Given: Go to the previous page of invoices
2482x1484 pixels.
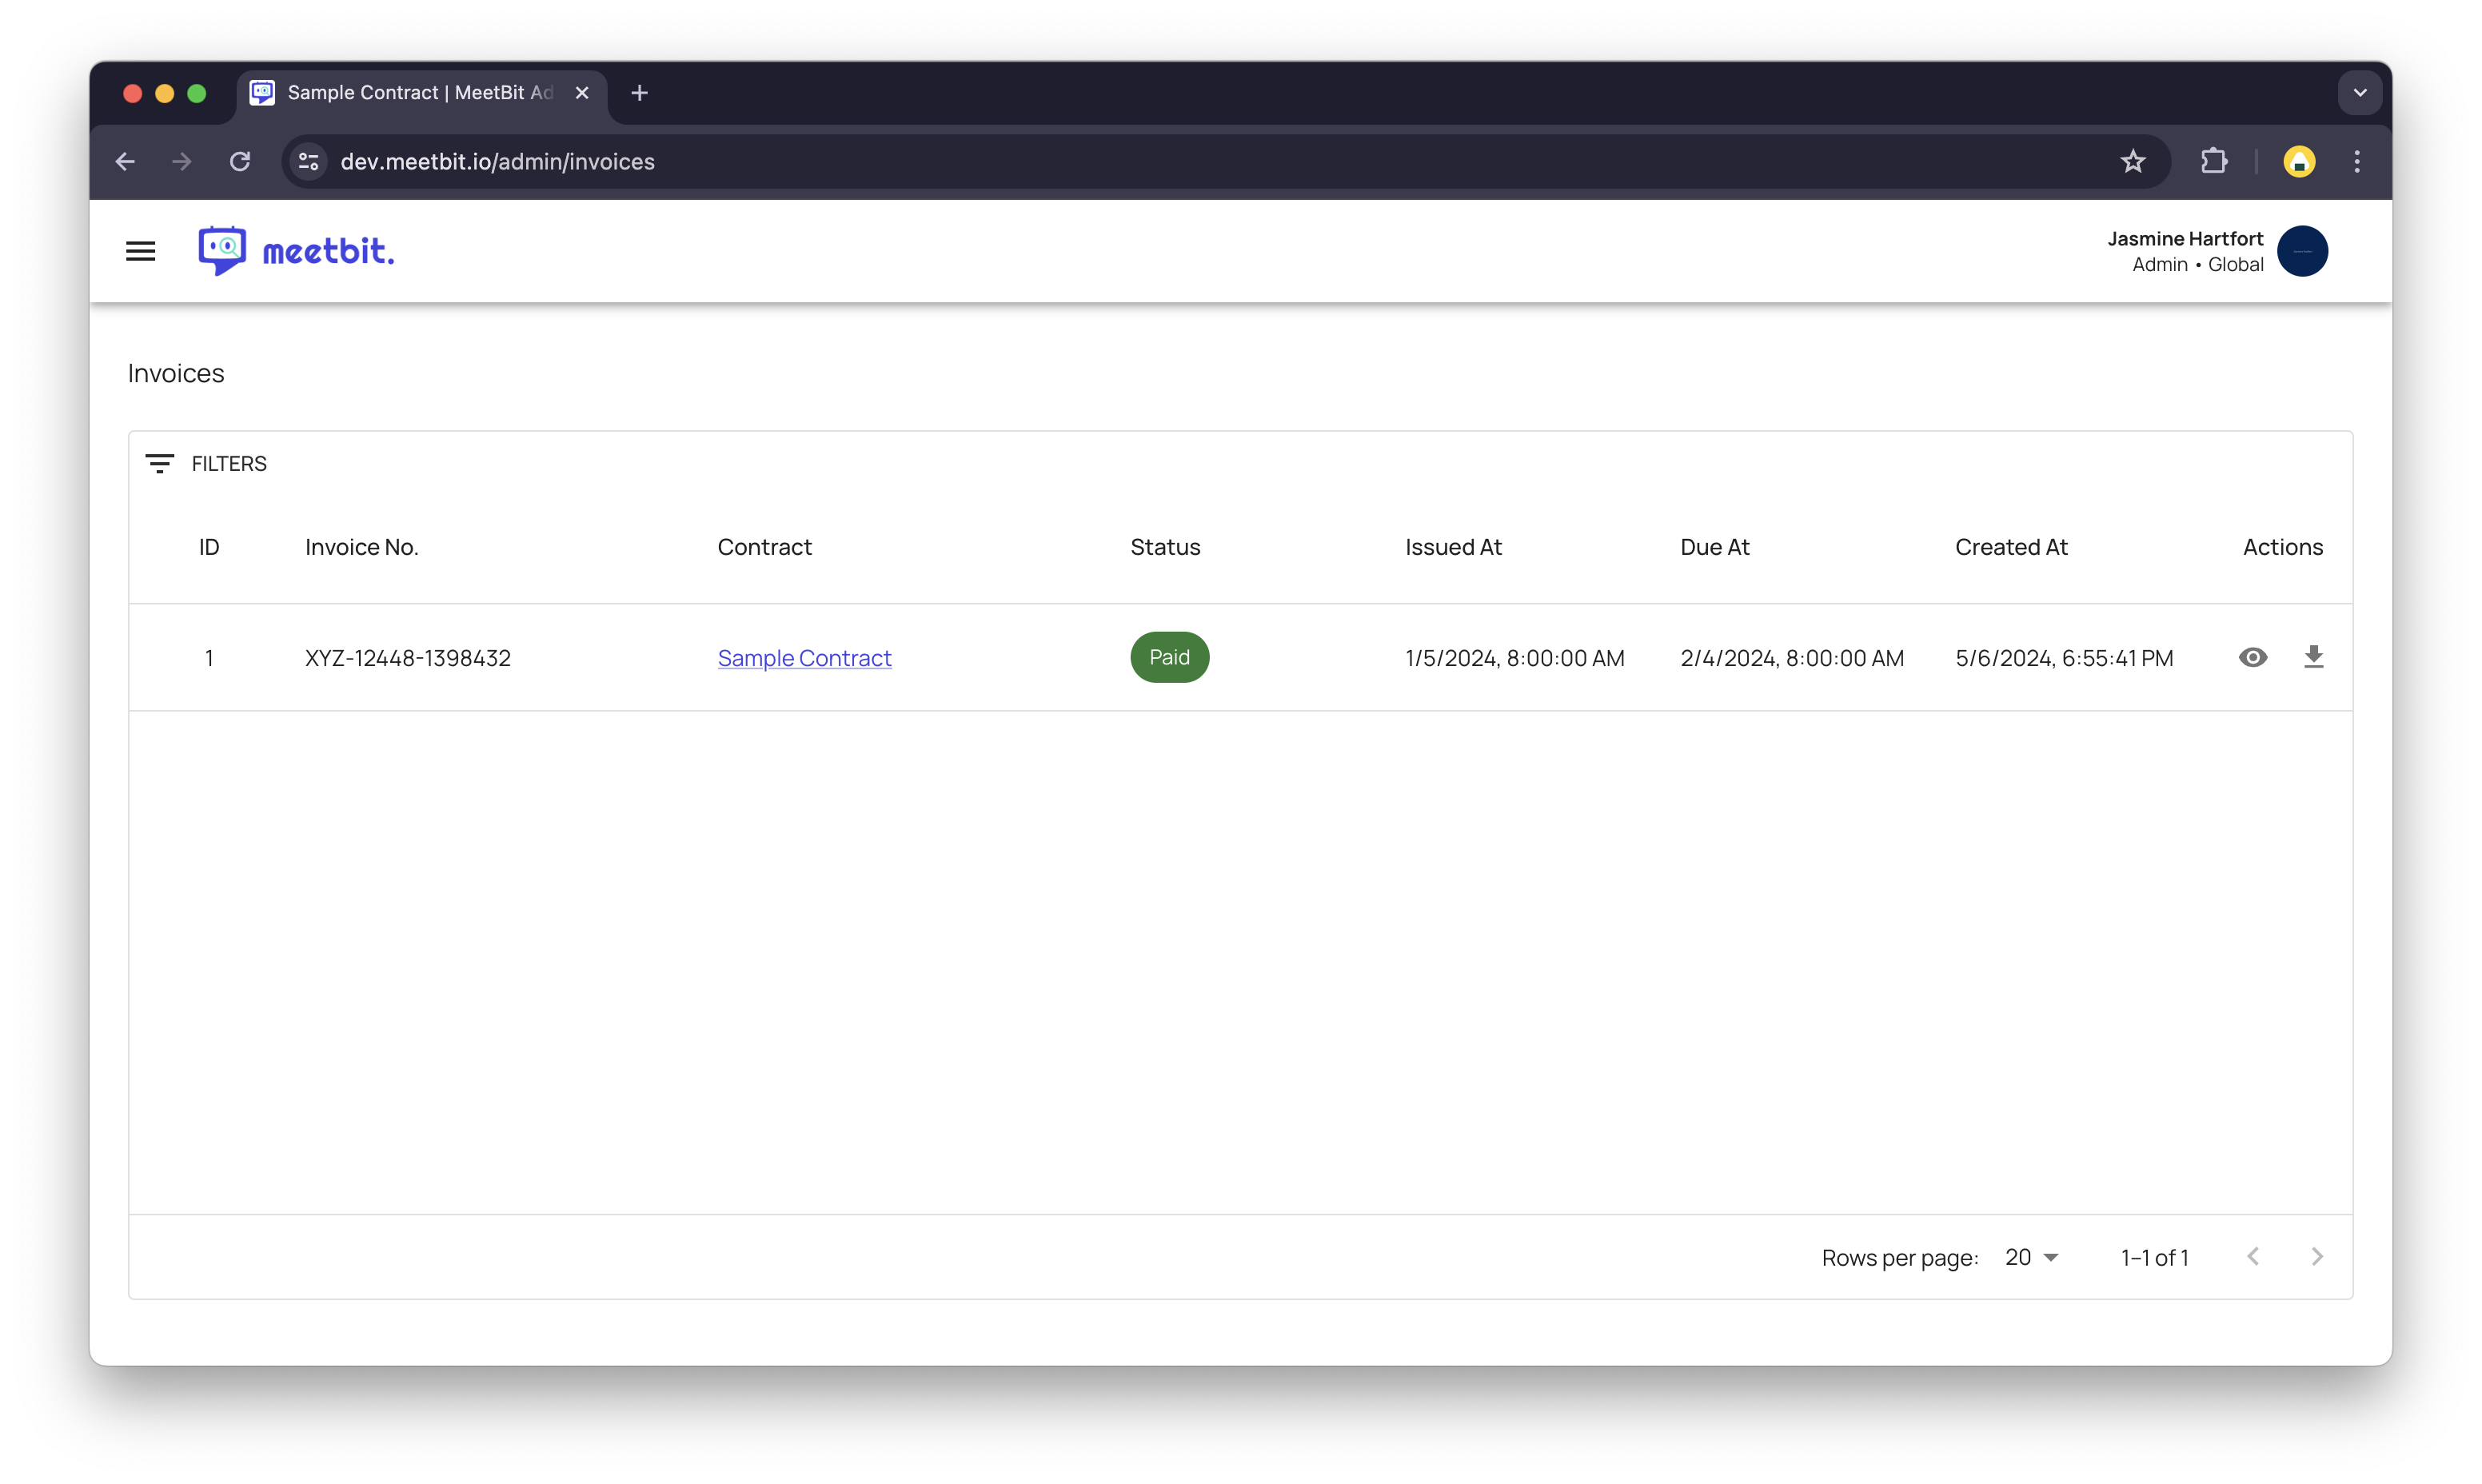Looking at the screenshot, I should [x=2253, y=1257].
